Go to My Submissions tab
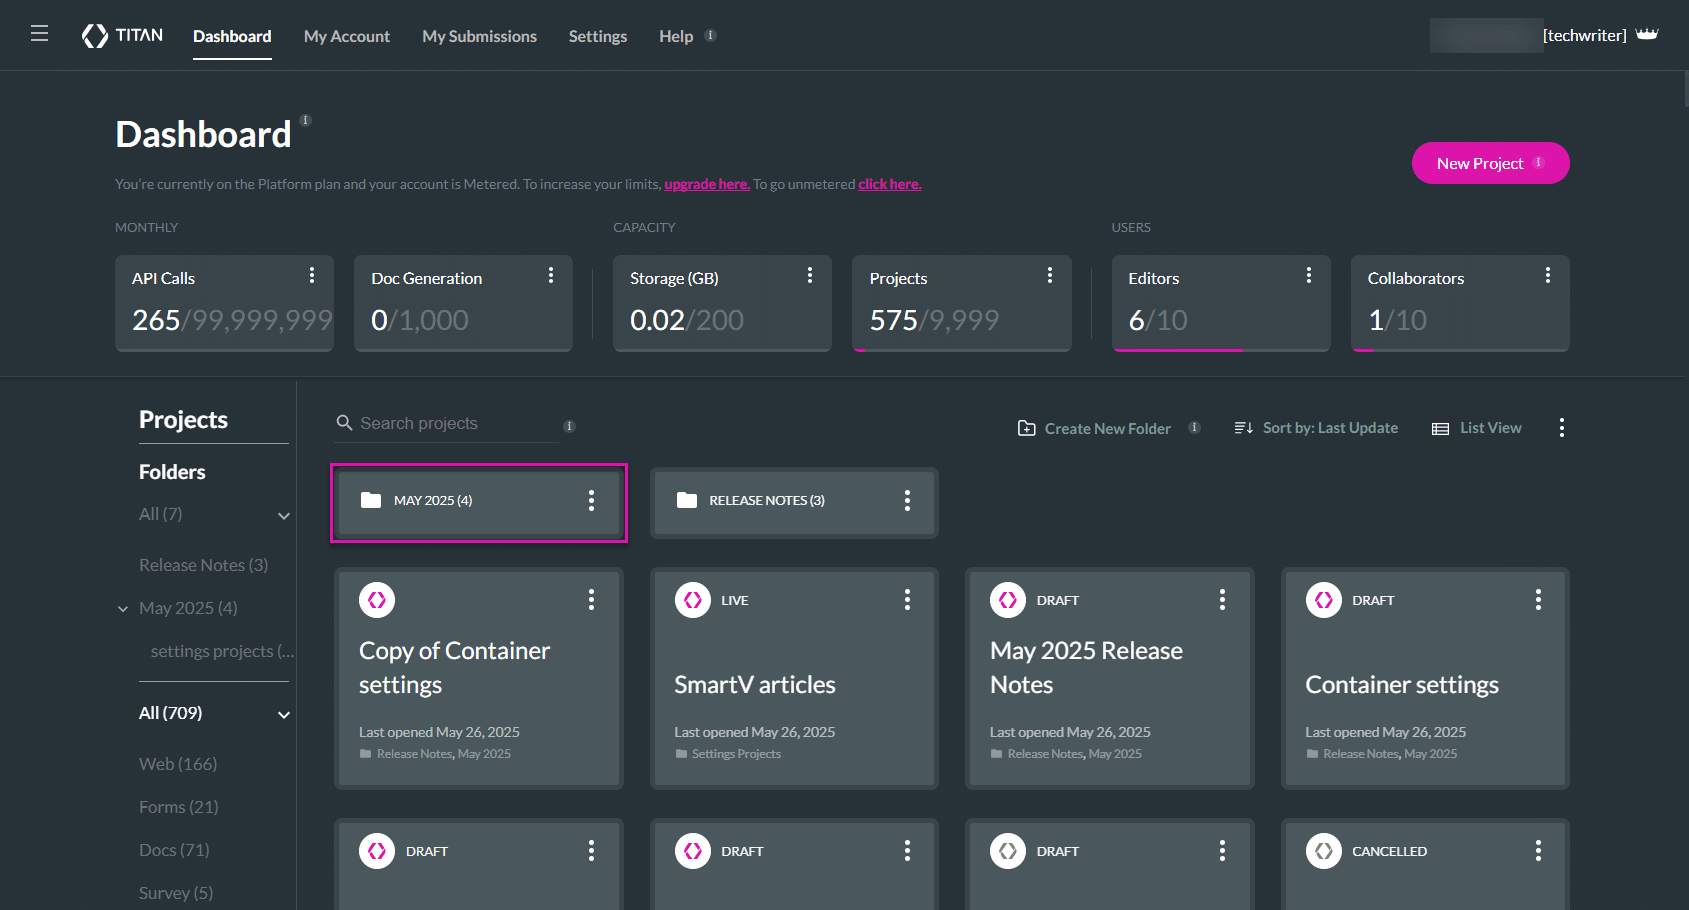1689x910 pixels. point(479,36)
